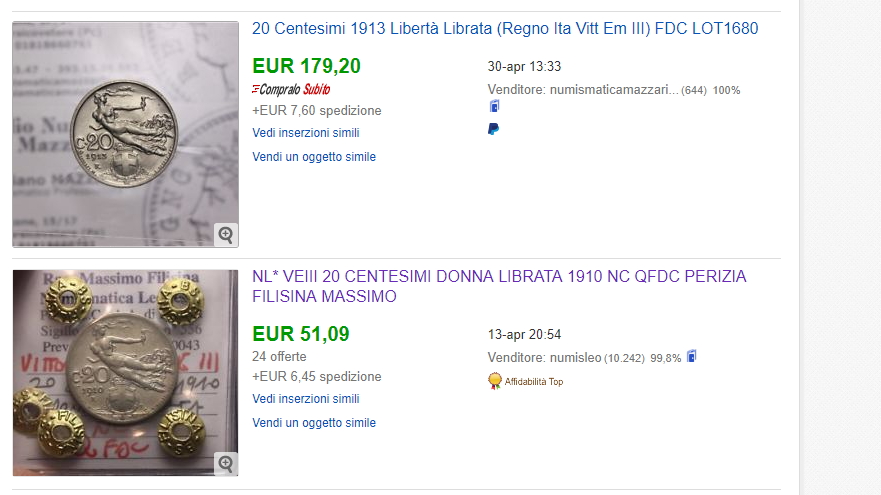Click Affidabilità Top rosette badge icon

pyautogui.click(x=494, y=381)
